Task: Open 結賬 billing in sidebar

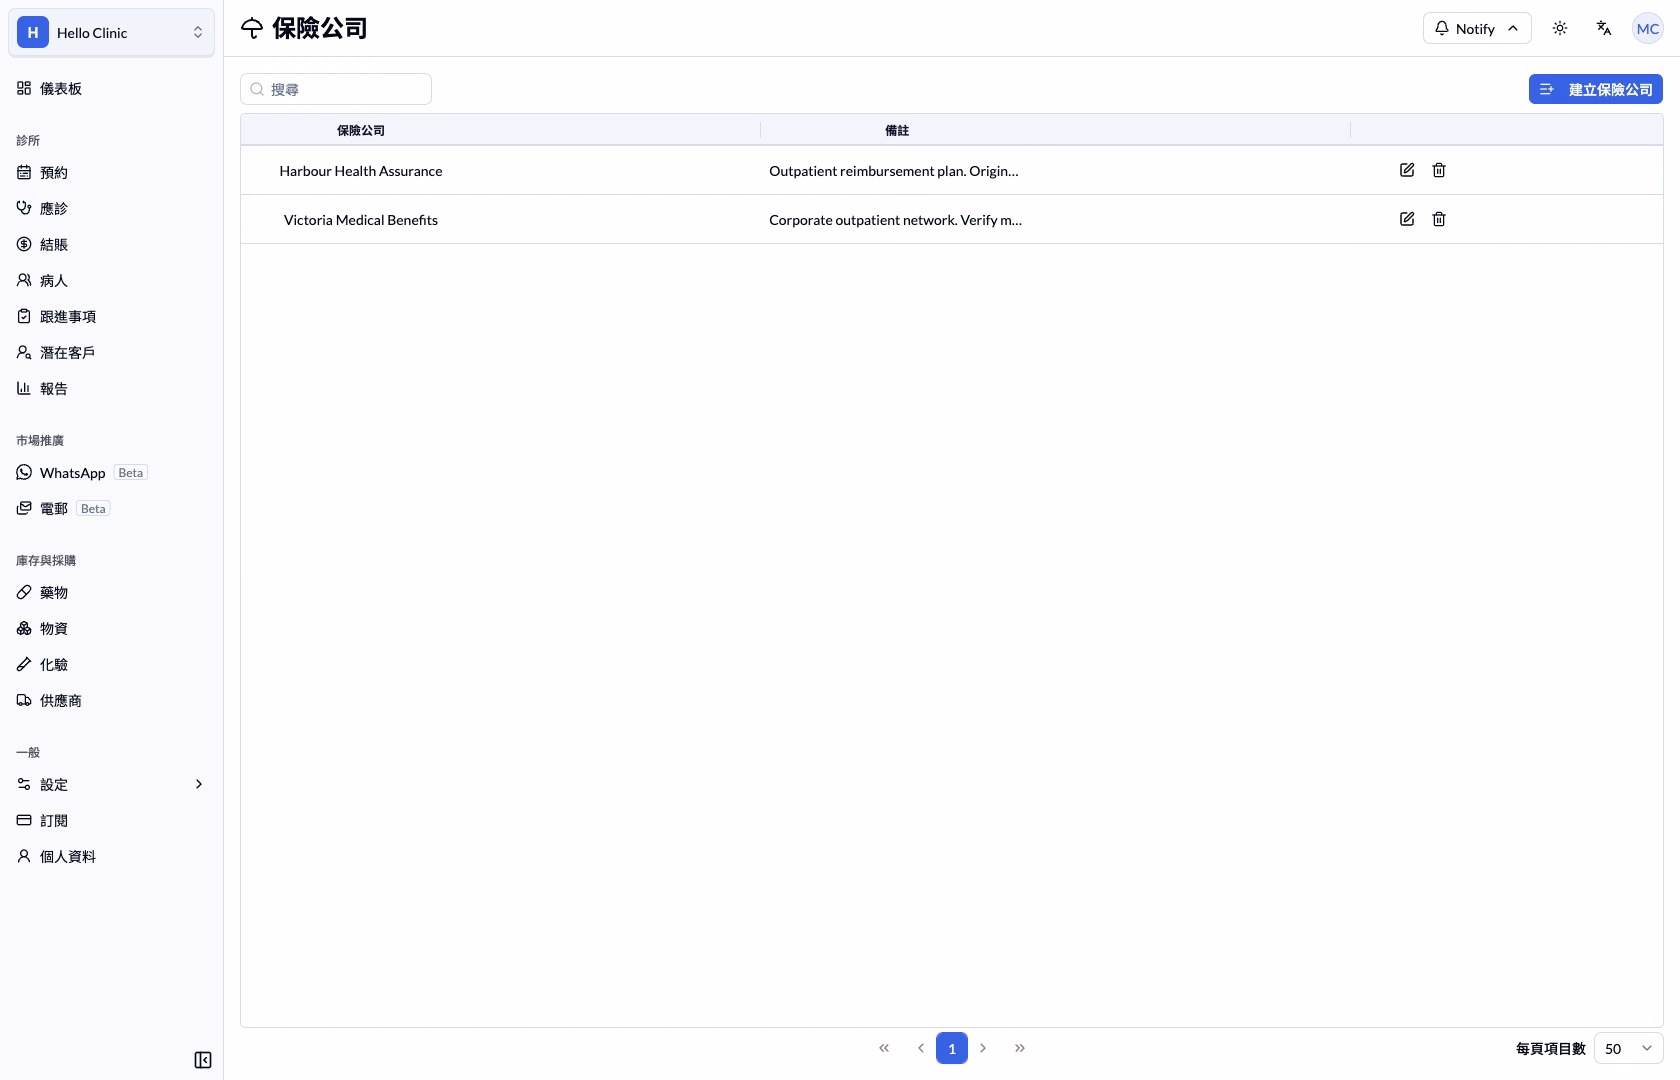Action: (x=111, y=244)
